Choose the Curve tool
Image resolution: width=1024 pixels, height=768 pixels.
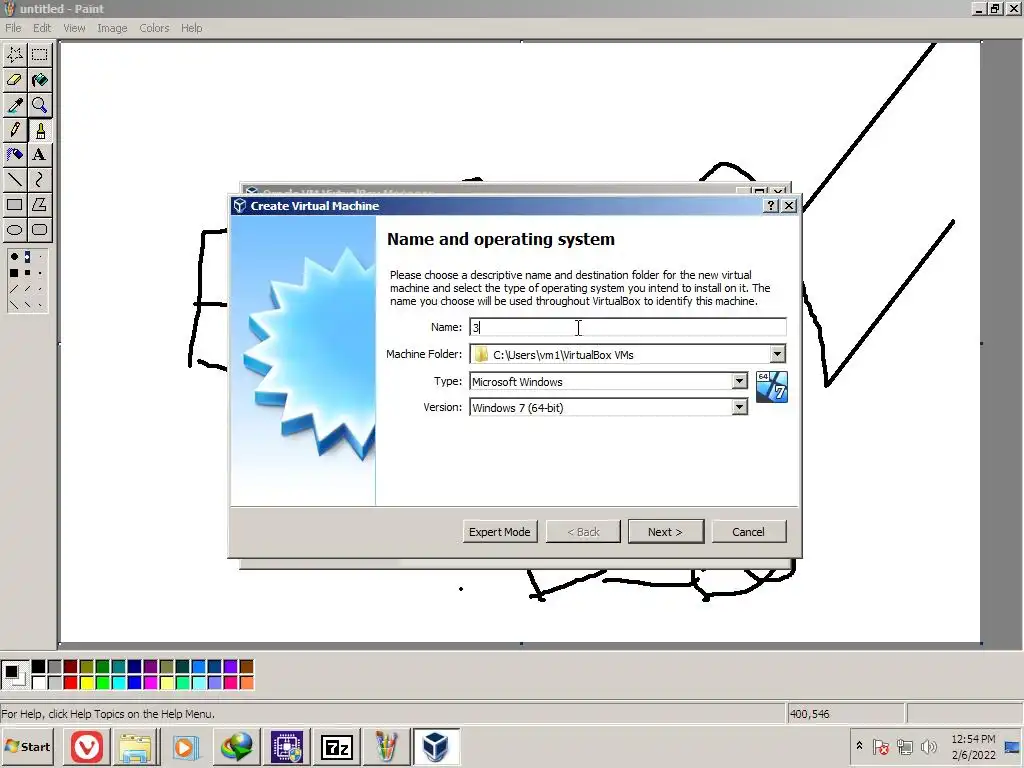[39, 180]
